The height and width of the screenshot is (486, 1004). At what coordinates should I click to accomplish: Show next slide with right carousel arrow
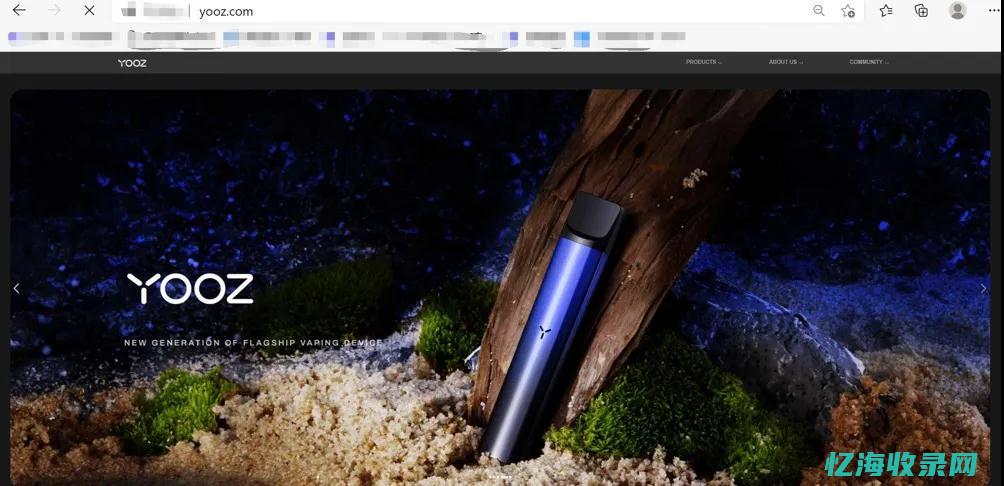984,288
